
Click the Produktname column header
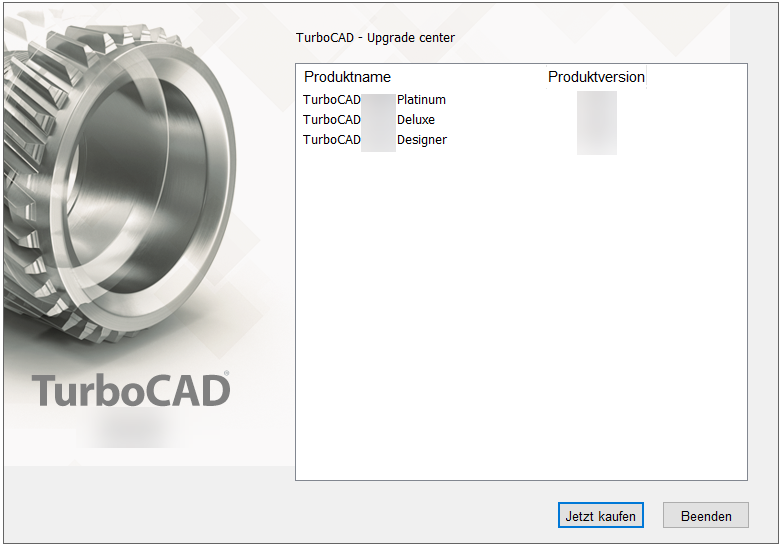pos(347,77)
